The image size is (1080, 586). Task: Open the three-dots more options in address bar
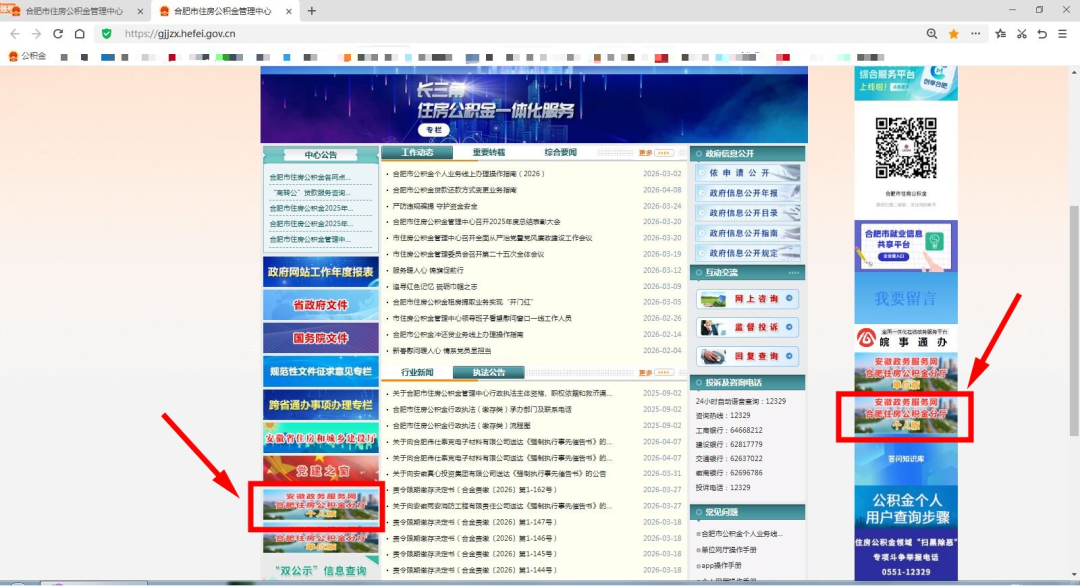click(976, 33)
